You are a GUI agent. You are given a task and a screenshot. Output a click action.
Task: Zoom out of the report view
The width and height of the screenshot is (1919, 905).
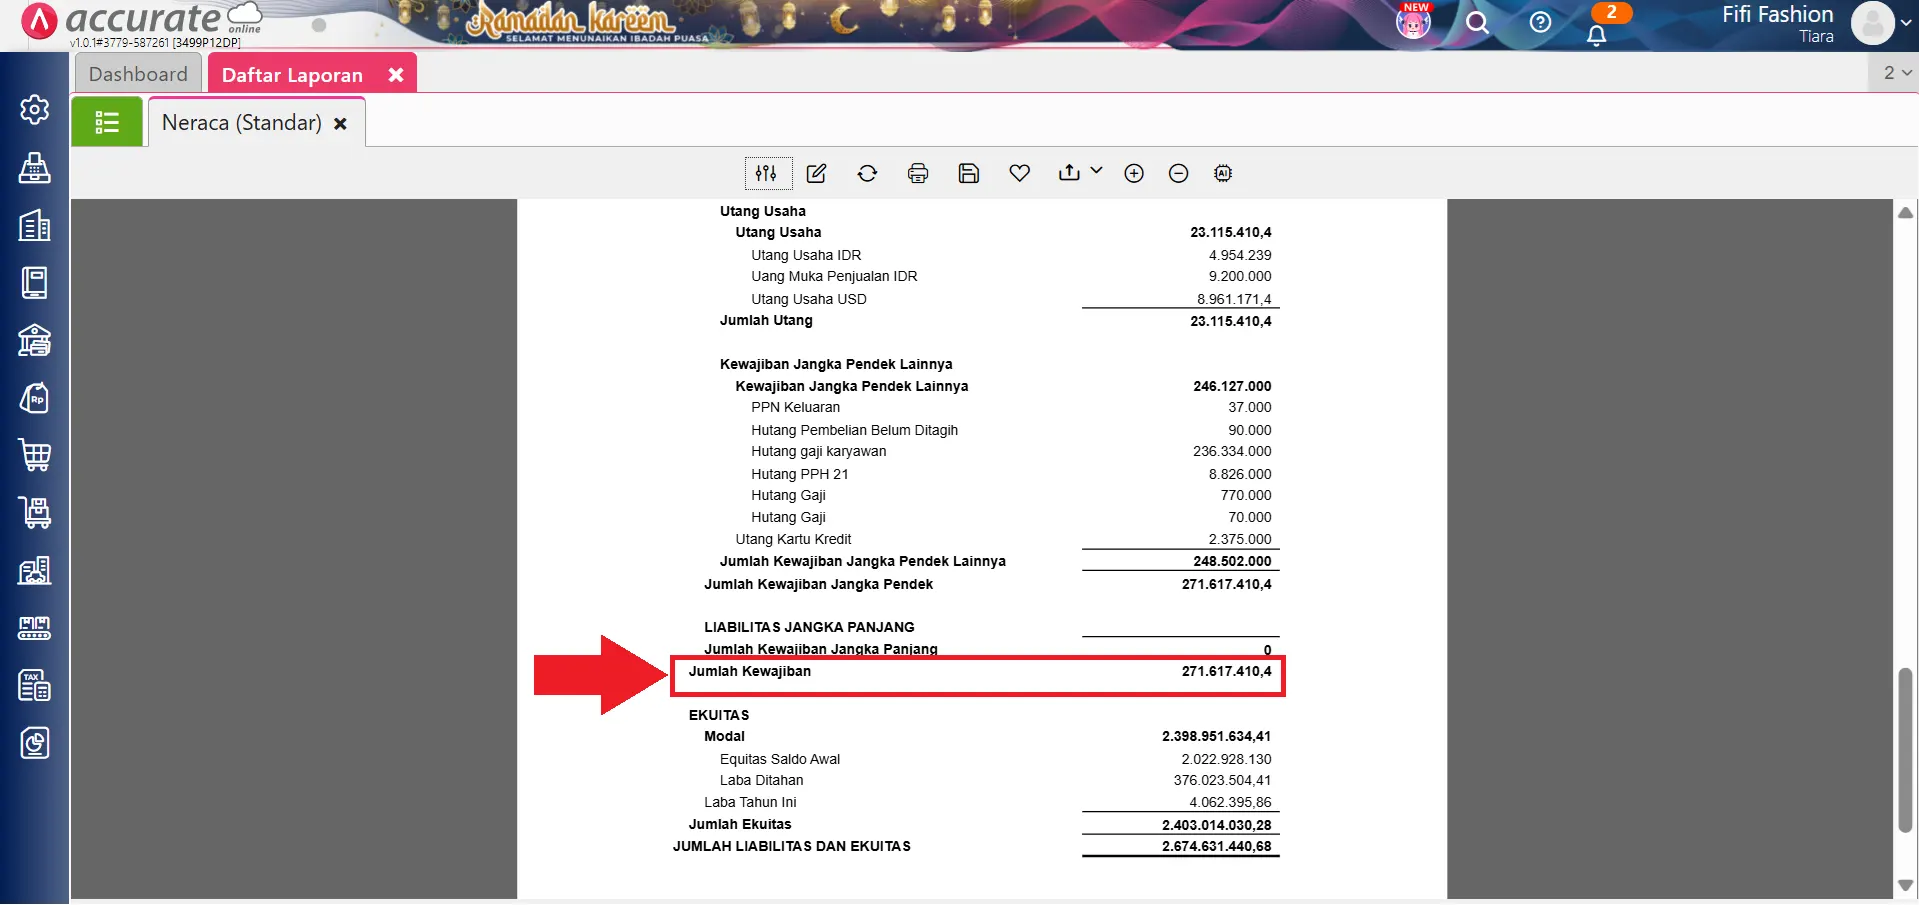point(1179,173)
